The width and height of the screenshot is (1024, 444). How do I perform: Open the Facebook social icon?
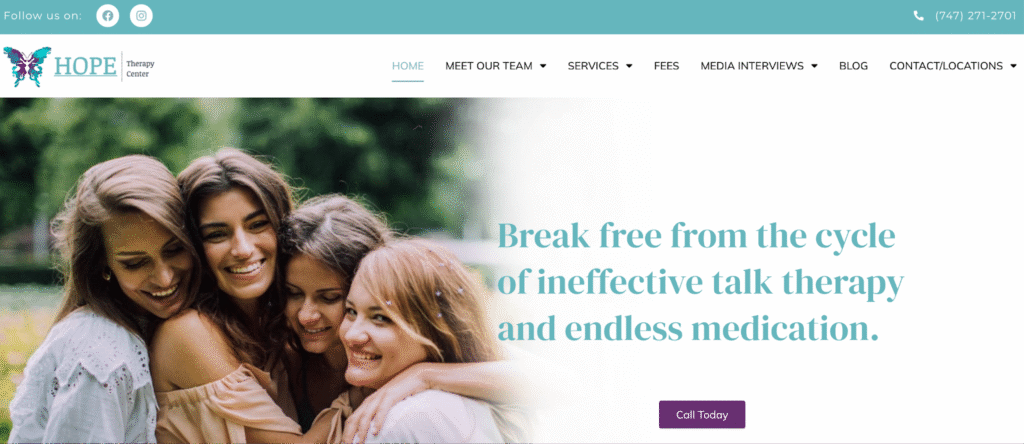(108, 16)
